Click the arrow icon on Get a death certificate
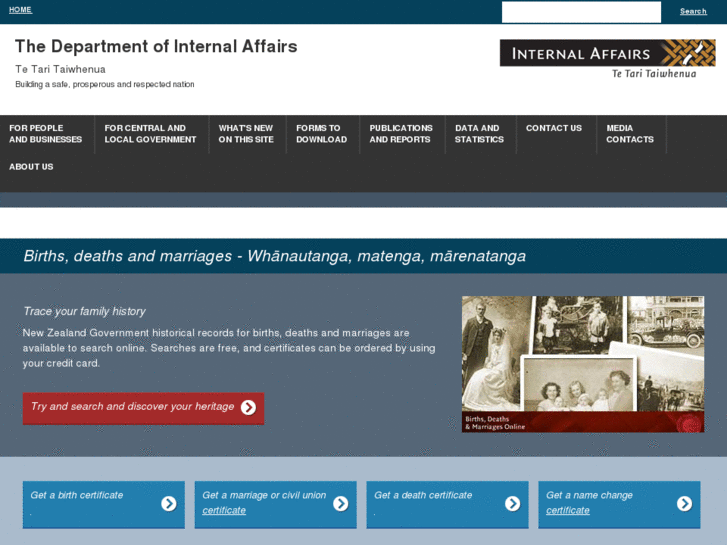 pyautogui.click(x=512, y=503)
